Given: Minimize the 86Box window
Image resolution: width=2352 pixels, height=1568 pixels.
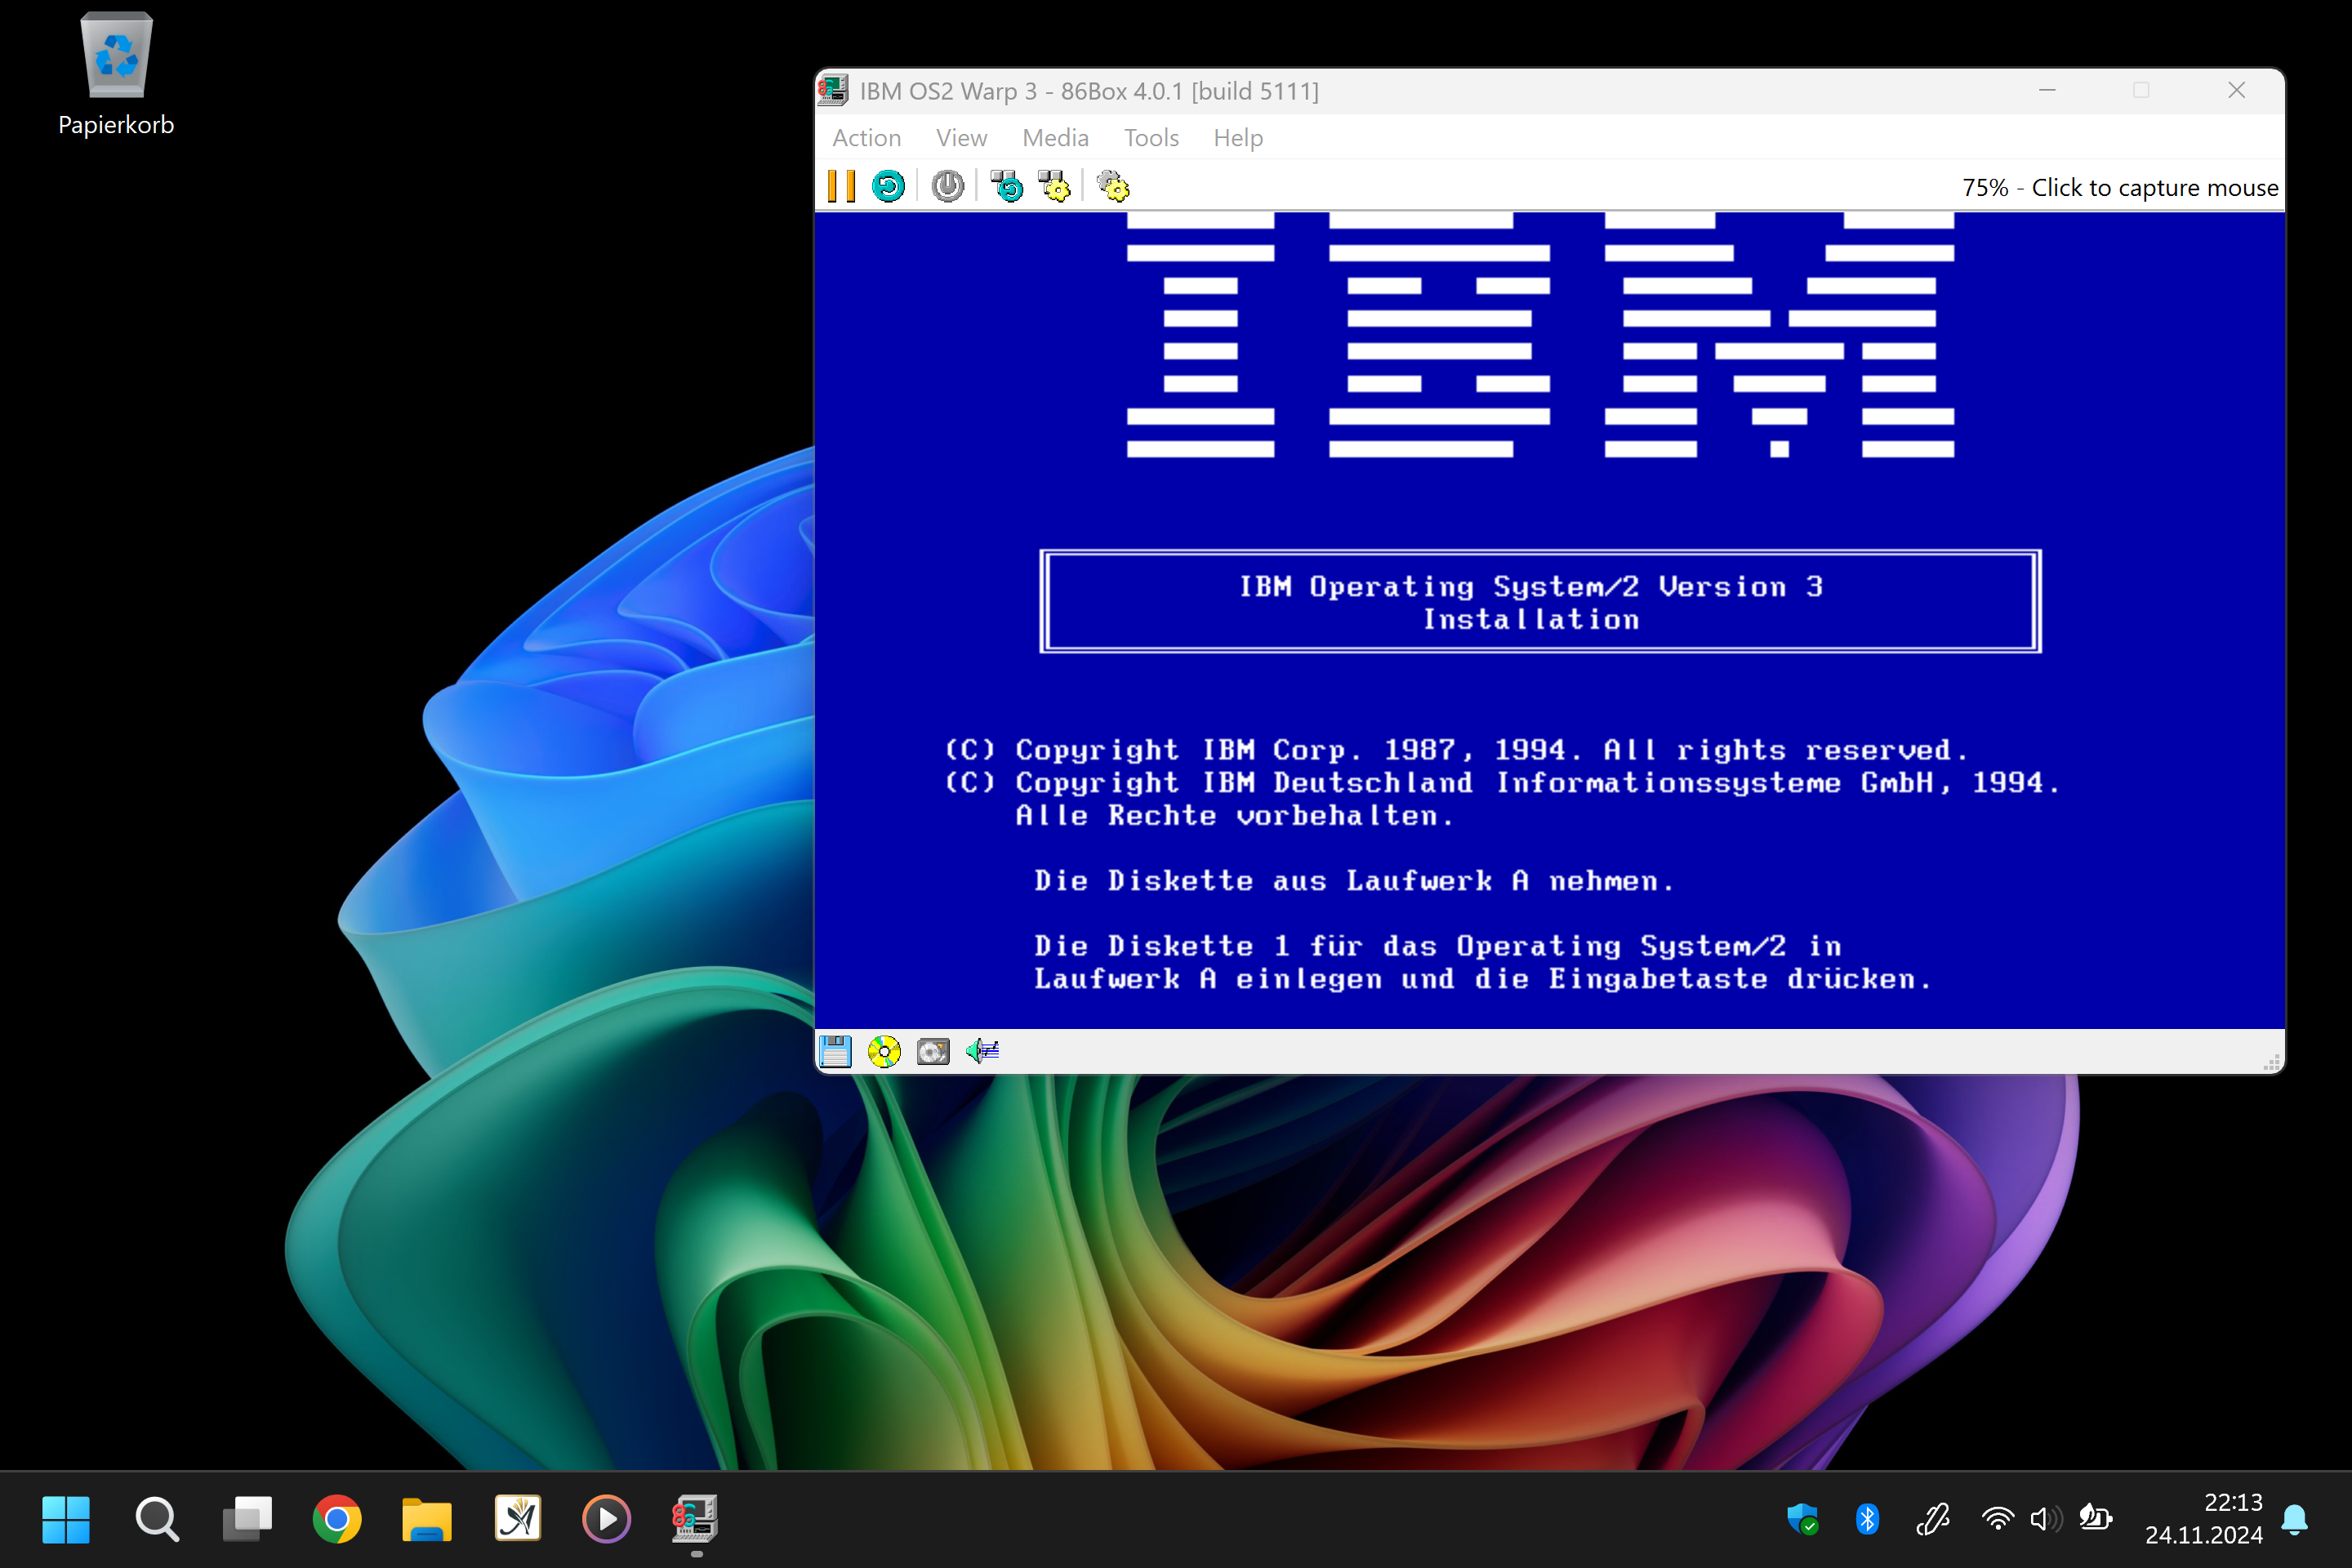Looking at the screenshot, I should coord(2047,91).
